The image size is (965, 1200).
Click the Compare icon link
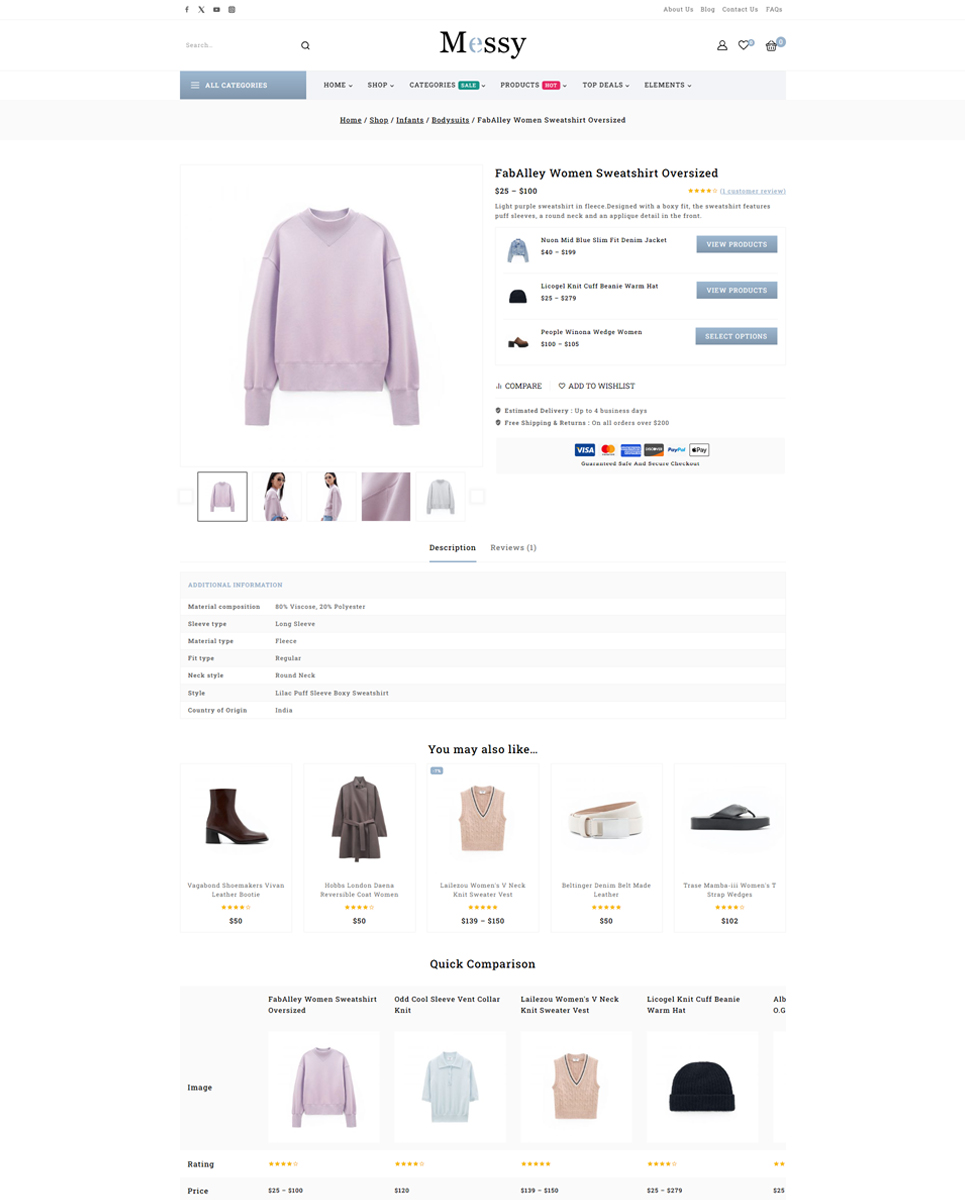(518, 386)
